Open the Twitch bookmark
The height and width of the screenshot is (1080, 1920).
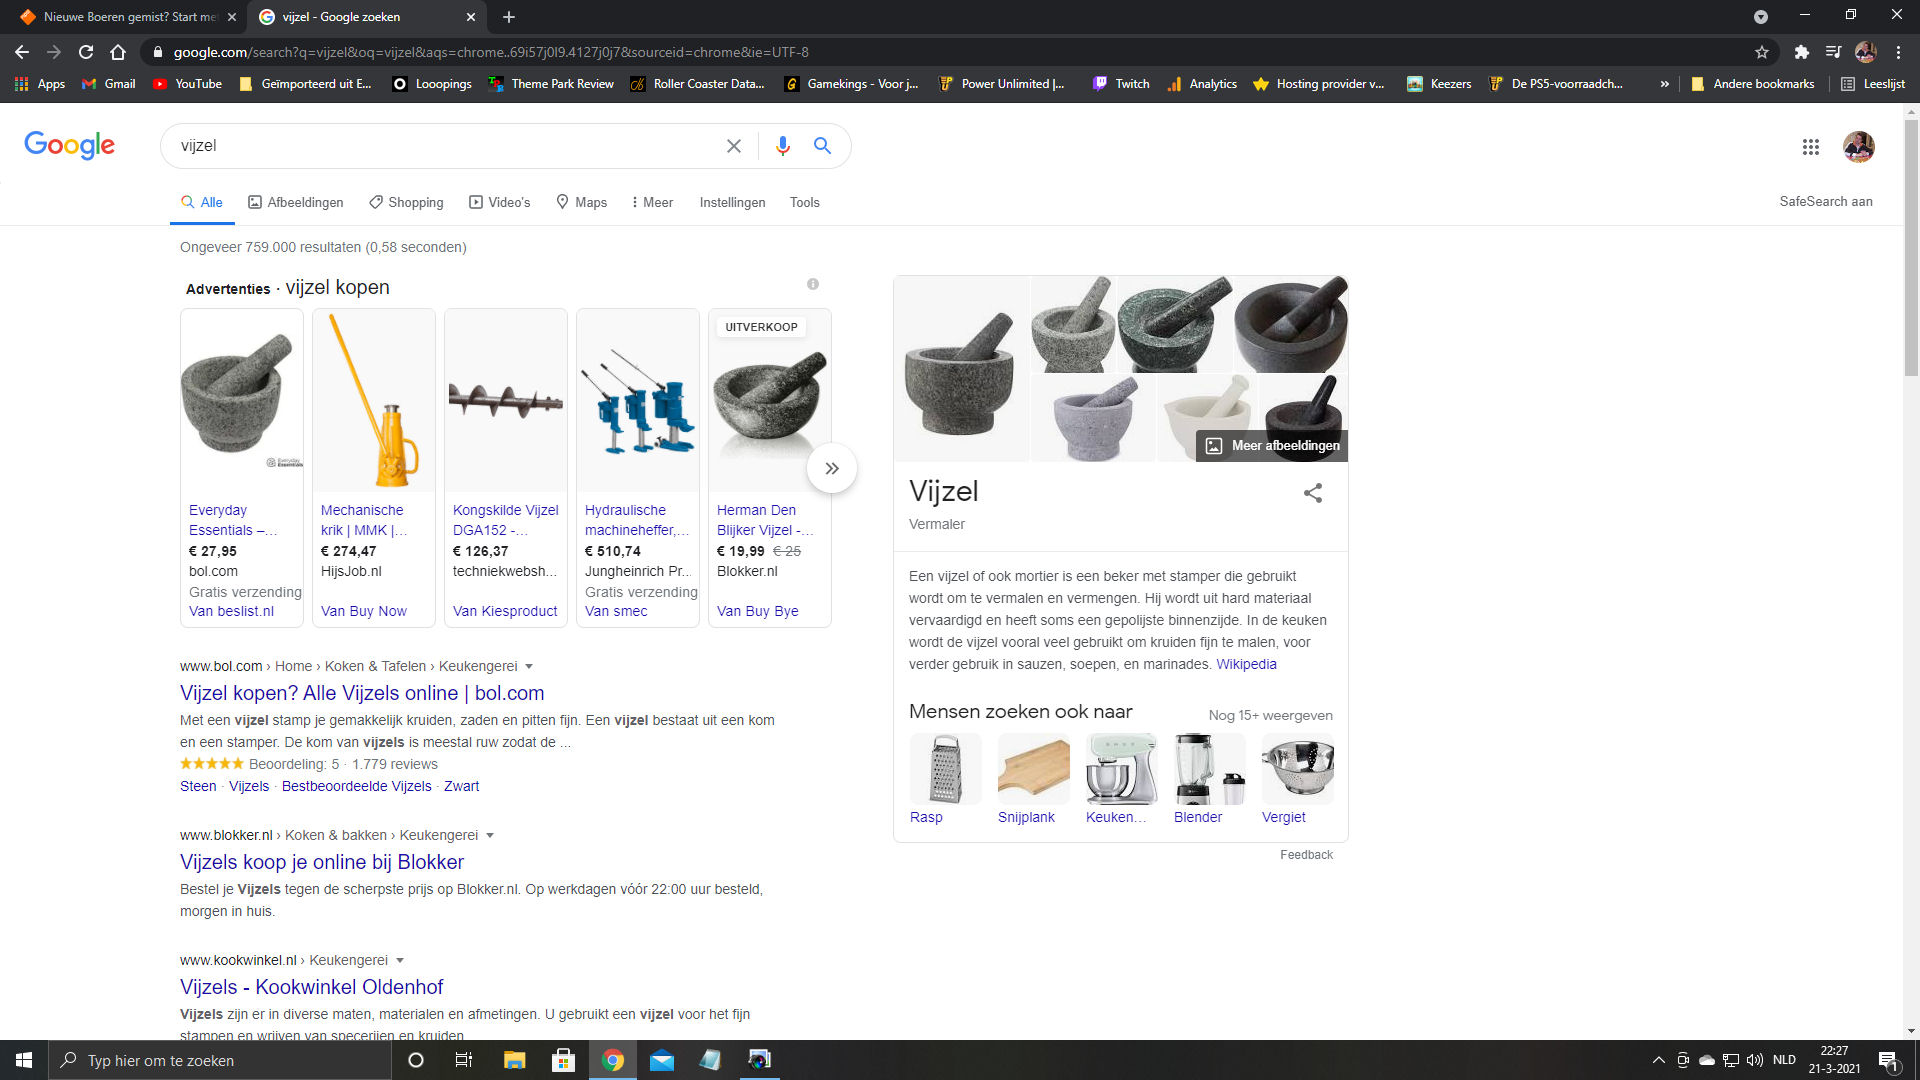pyautogui.click(x=1121, y=84)
